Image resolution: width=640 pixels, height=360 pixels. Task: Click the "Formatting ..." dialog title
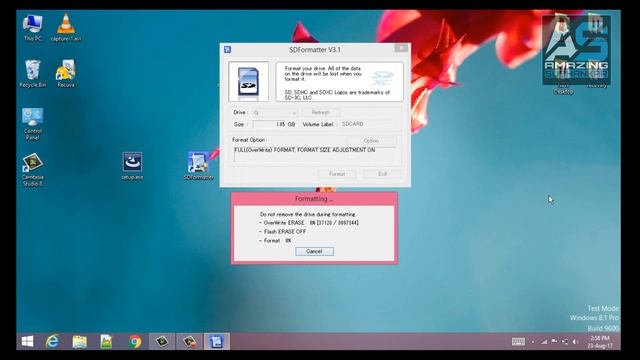click(314, 199)
